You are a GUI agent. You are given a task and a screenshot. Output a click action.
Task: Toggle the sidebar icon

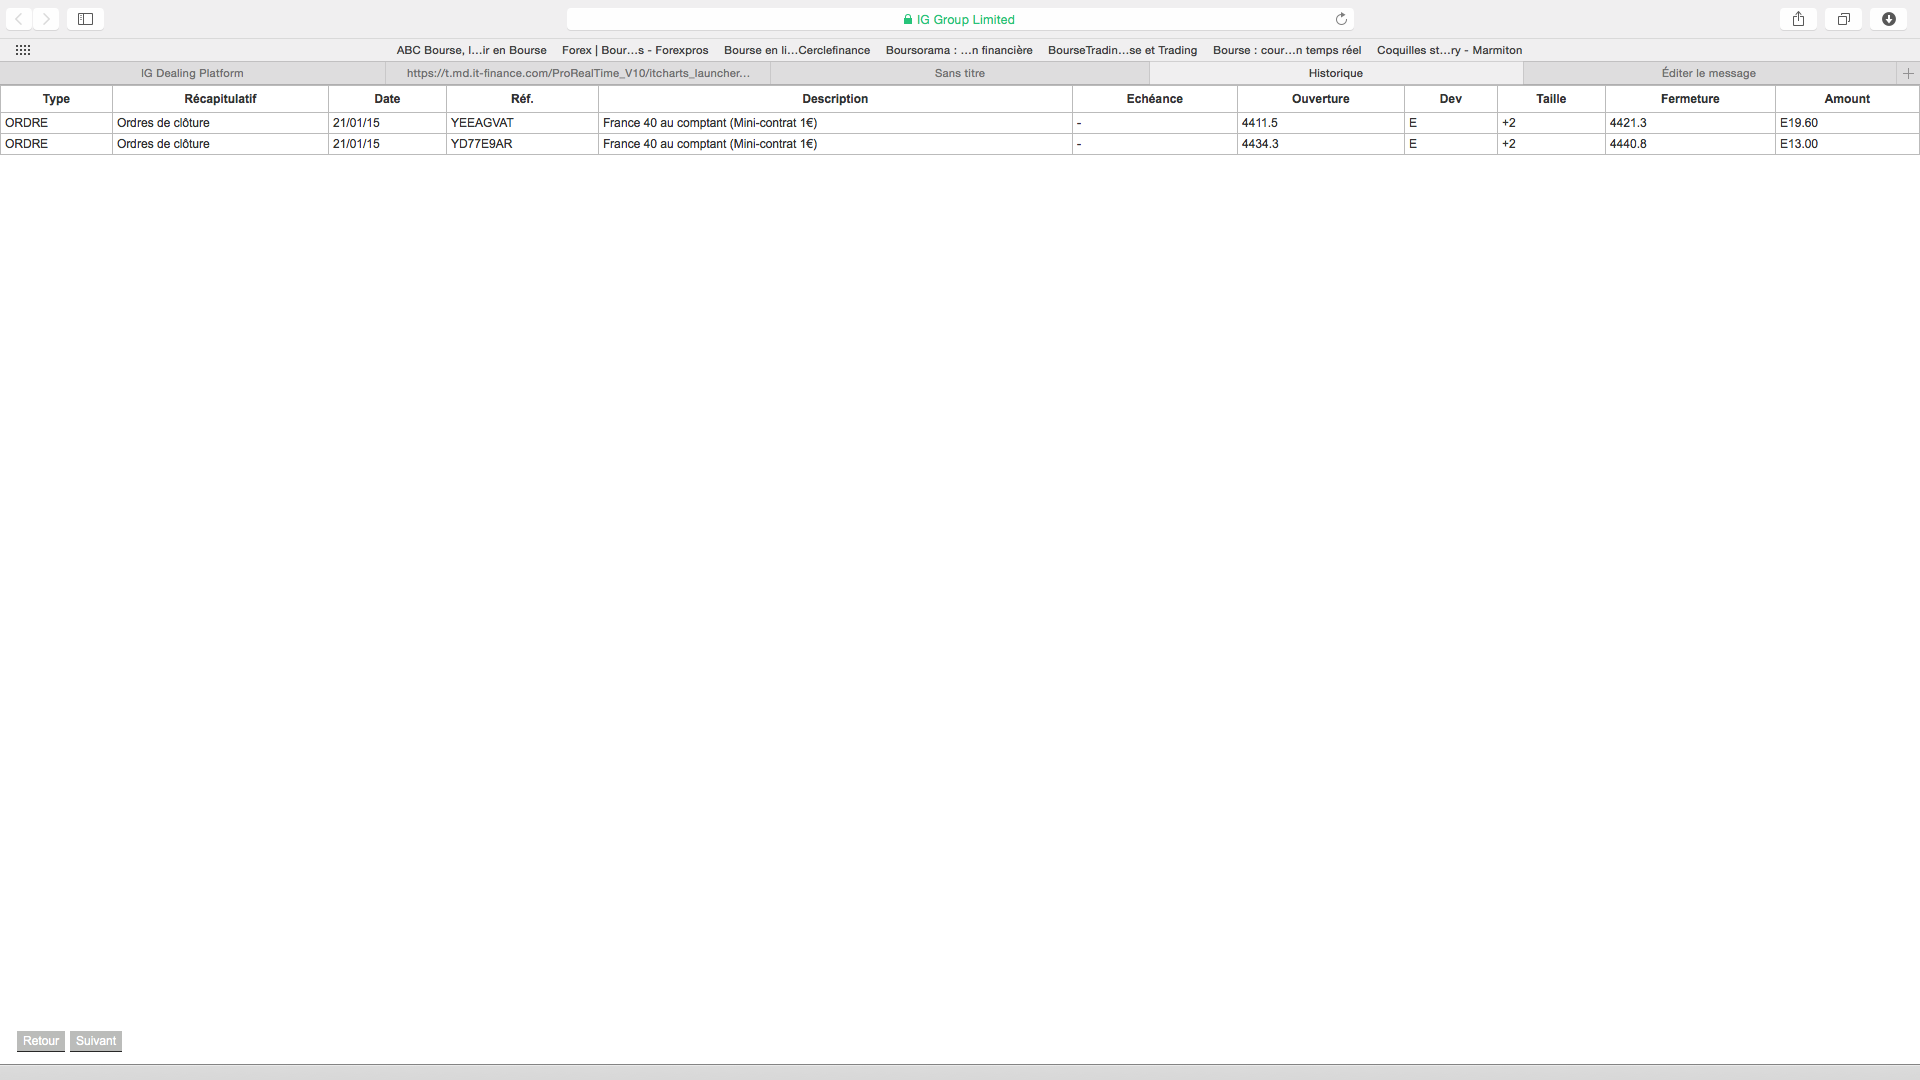[86, 19]
